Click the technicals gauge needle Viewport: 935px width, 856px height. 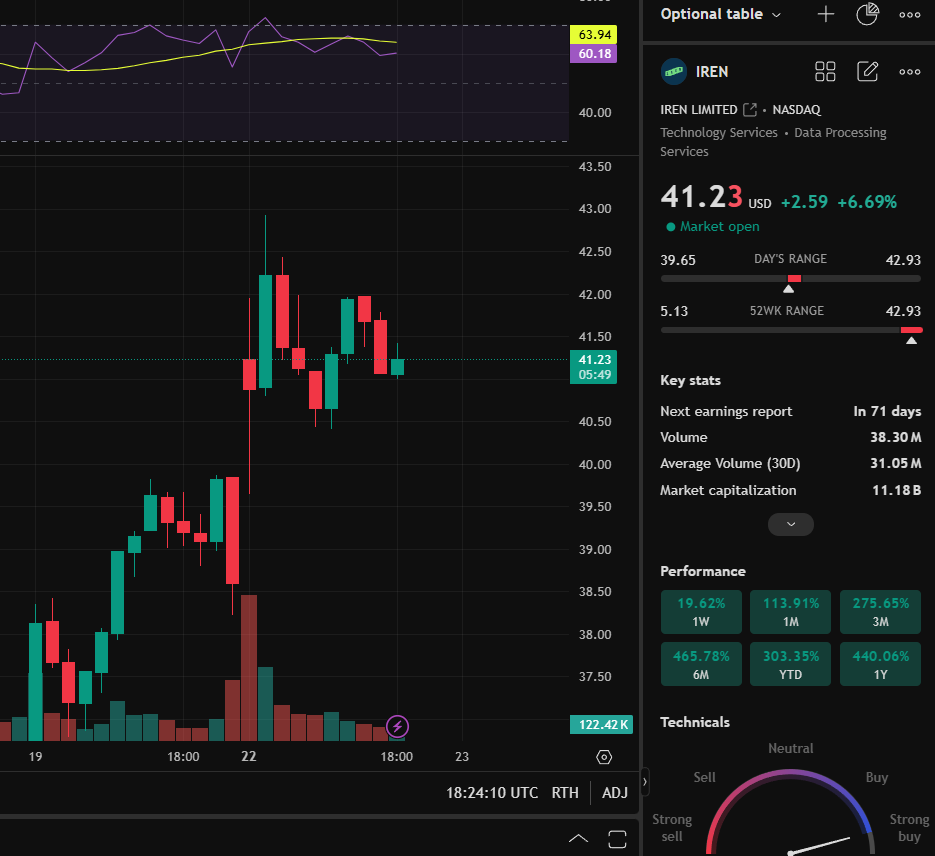click(x=820, y=845)
